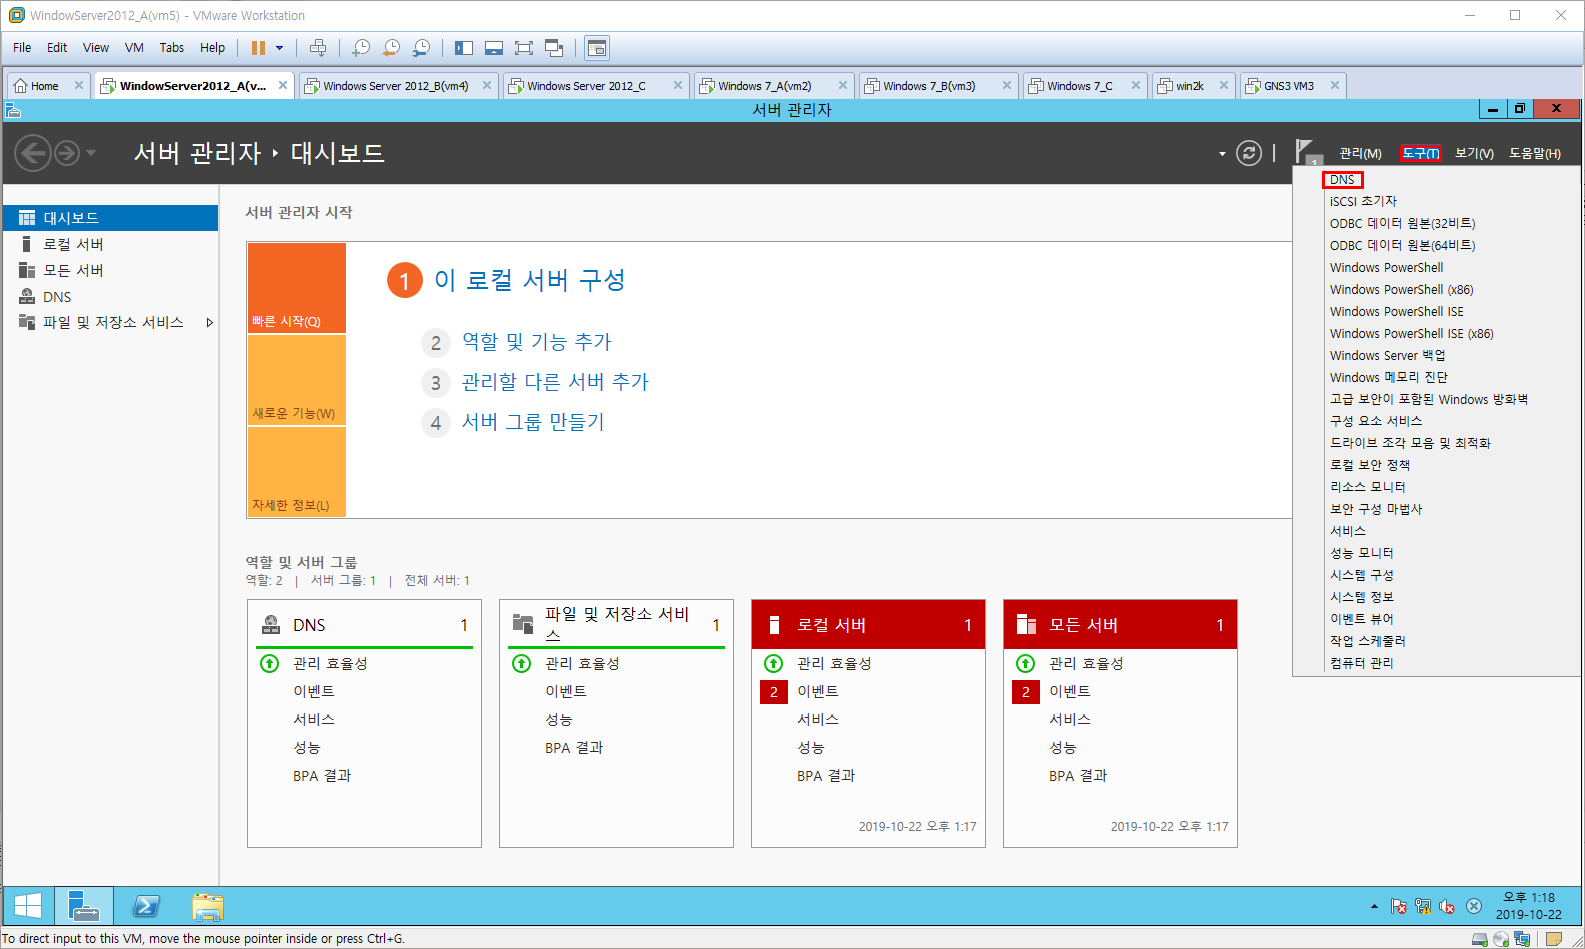Open 작업 스케줄러 from tools menu
The height and width of the screenshot is (949, 1585).
(x=1367, y=641)
